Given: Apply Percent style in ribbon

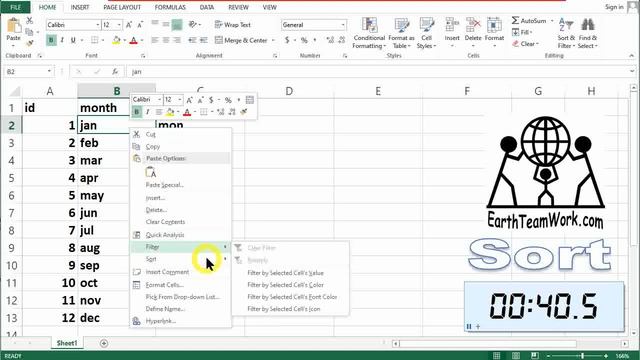Looking at the screenshot, I should click(304, 40).
